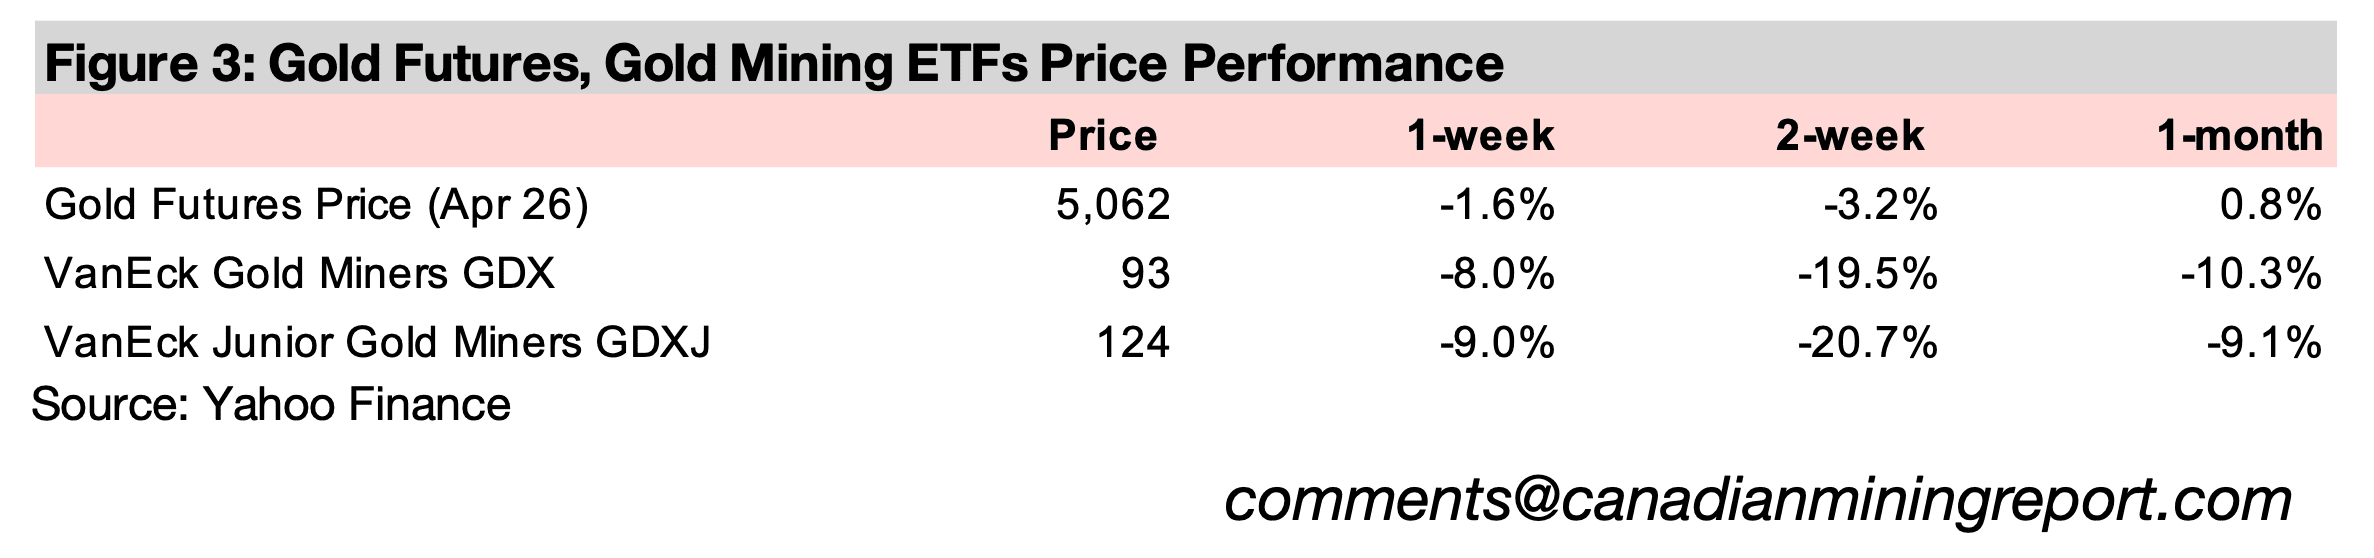The image size is (2374, 558).
Task: Click the Figure 3 table title
Action: click(774, 64)
